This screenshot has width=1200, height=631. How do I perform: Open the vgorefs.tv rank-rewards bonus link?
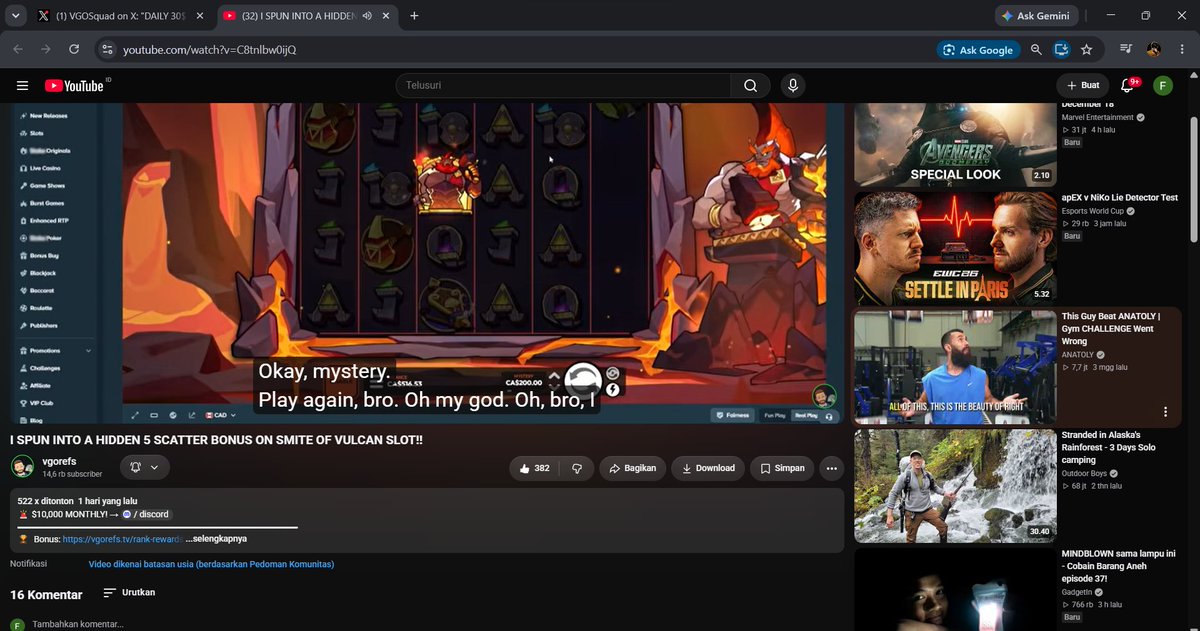pyautogui.click(x=124, y=539)
